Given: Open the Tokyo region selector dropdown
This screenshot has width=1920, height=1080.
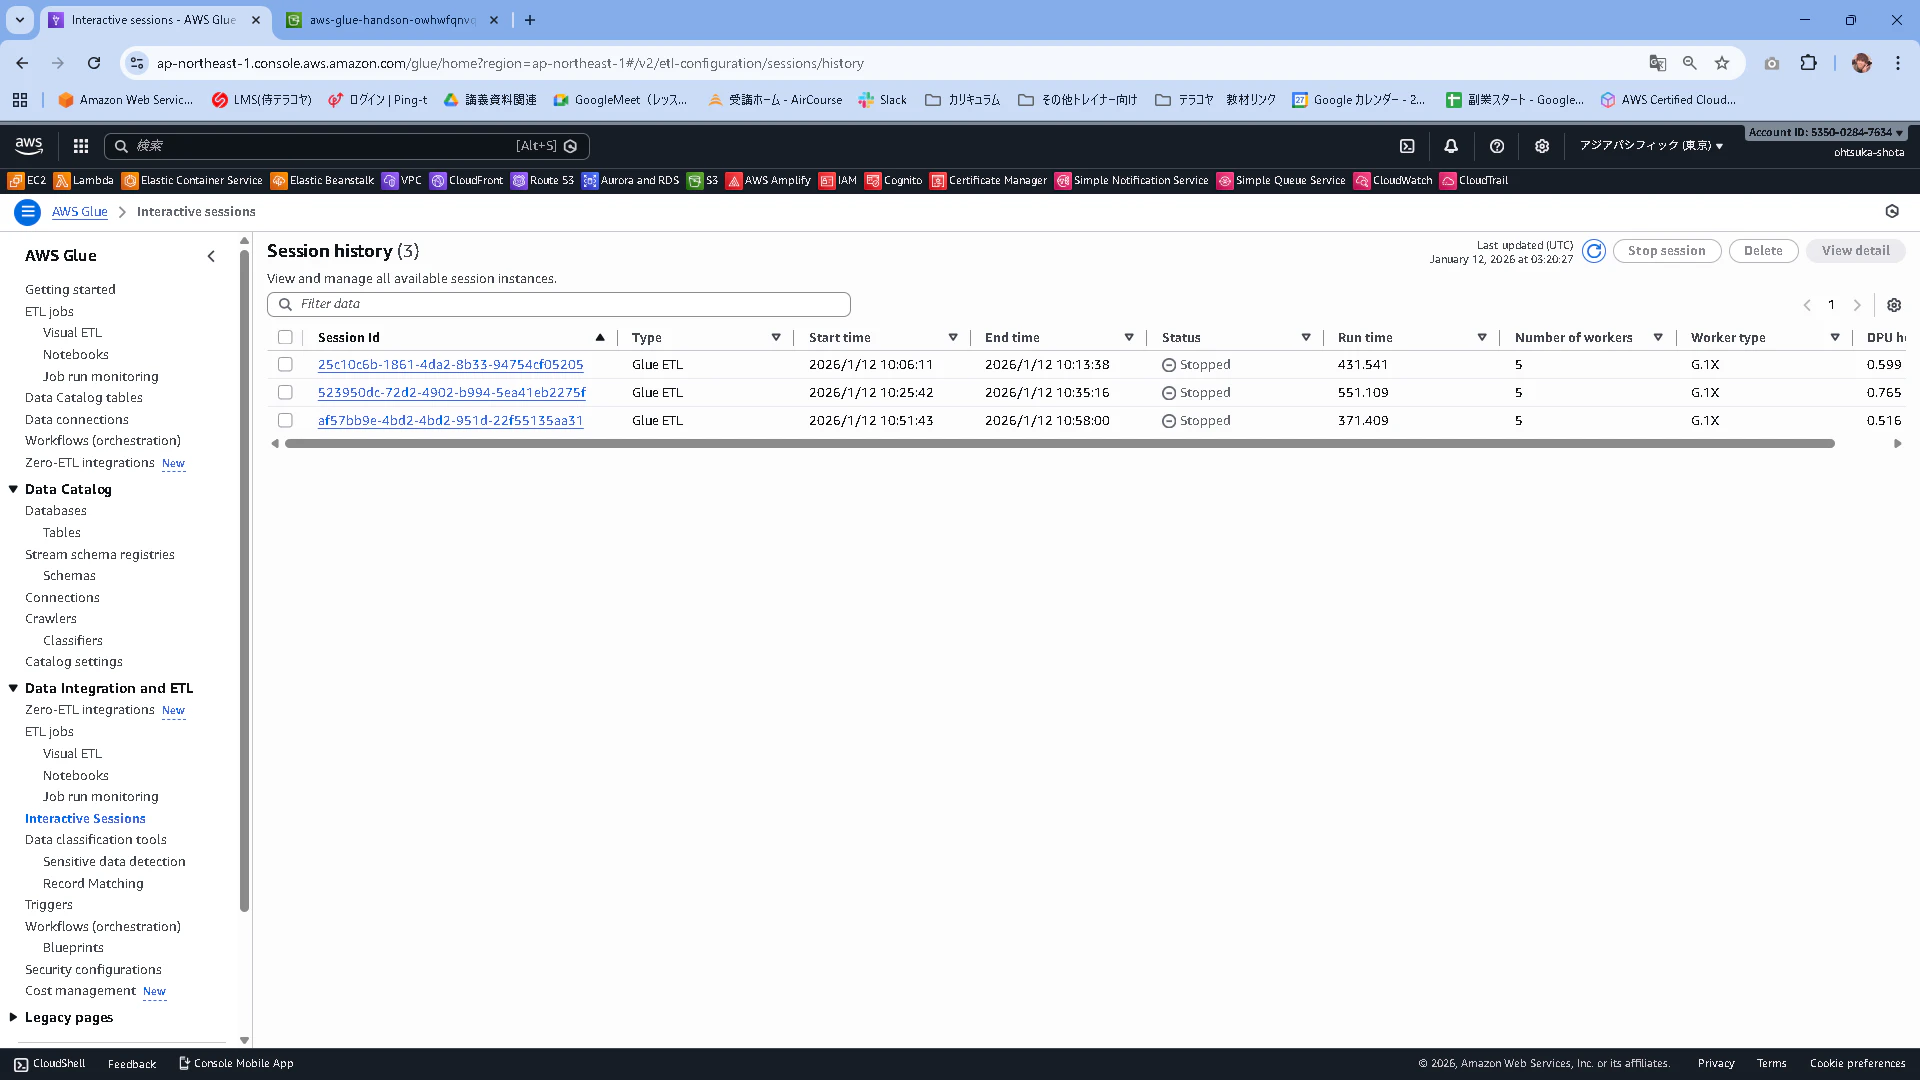Looking at the screenshot, I should coord(1651,146).
